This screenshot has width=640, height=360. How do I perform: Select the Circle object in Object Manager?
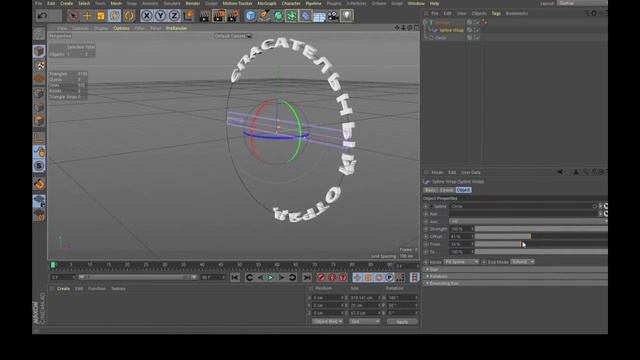pyautogui.click(x=440, y=38)
